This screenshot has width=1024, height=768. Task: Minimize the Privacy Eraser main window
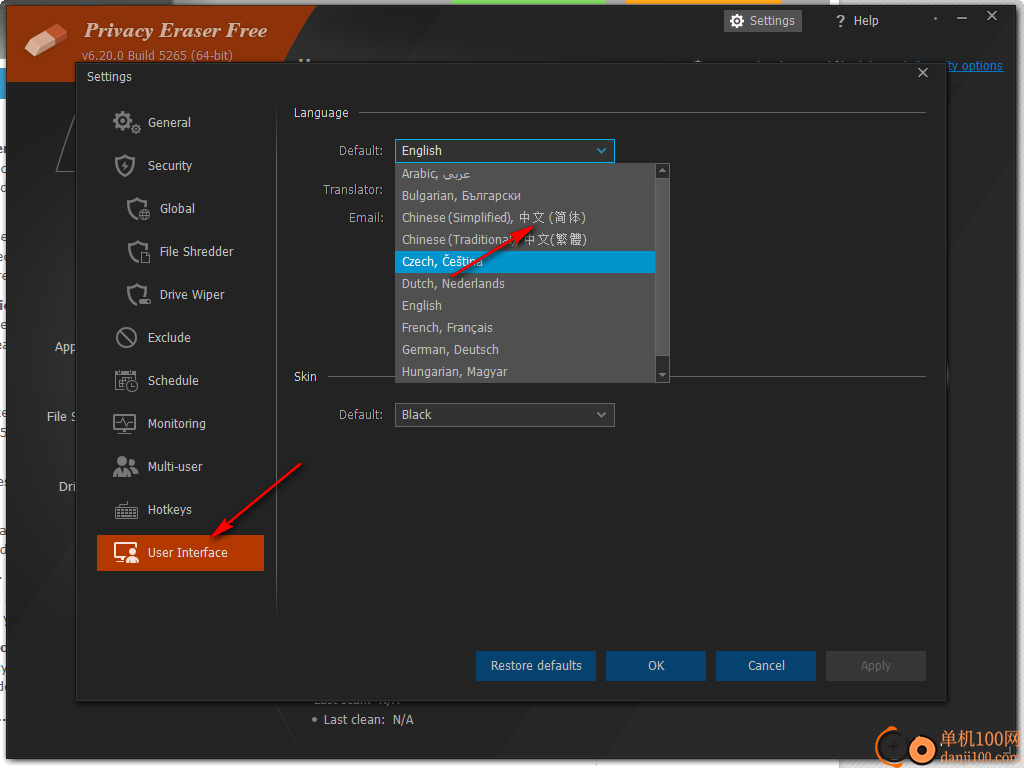pos(961,18)
